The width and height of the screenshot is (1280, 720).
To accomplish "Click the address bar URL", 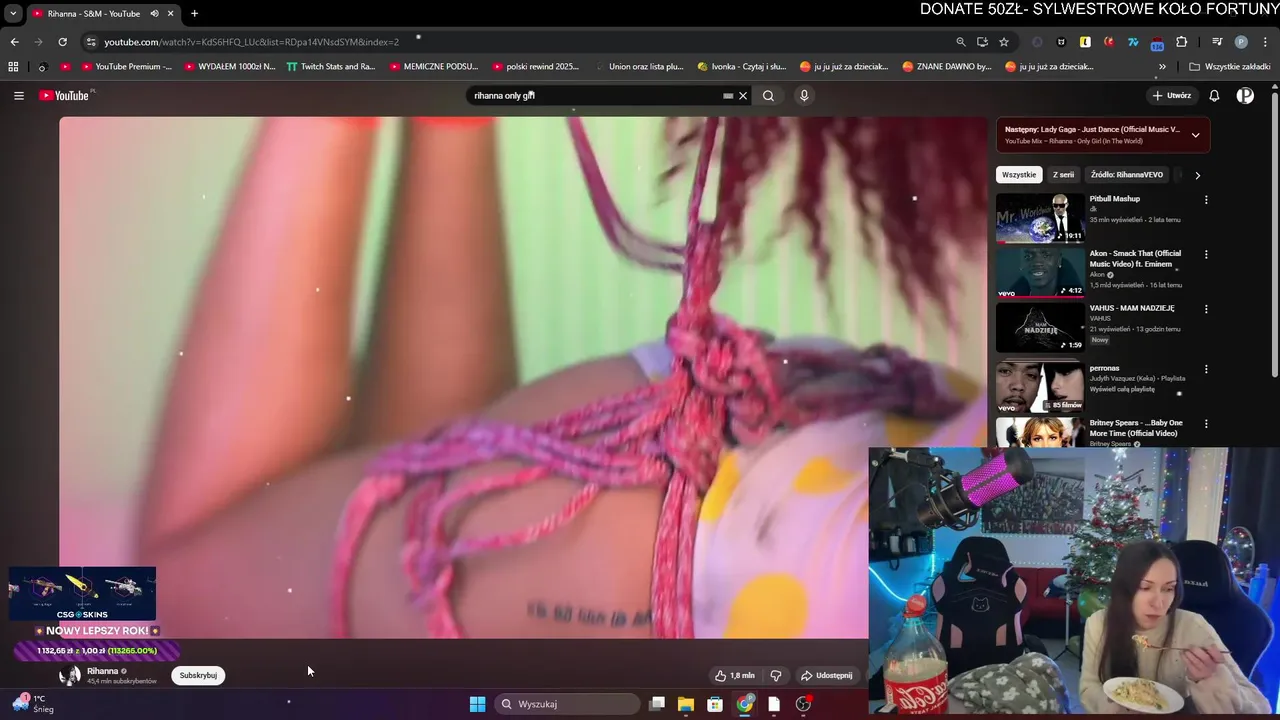I will coord(251,42).
